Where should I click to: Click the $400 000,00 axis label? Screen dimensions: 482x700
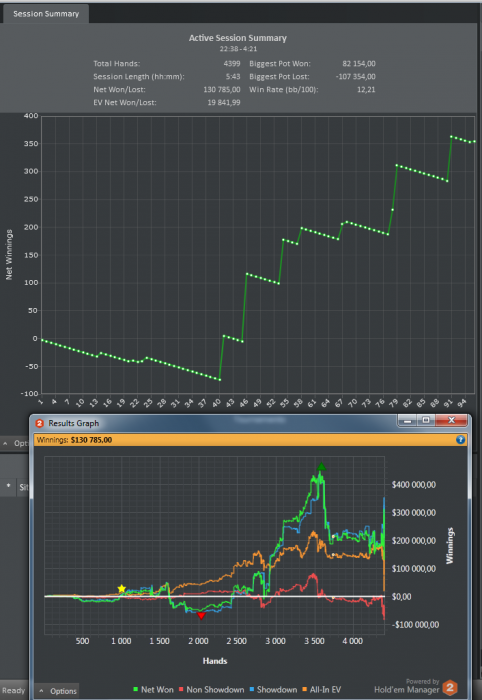pos(414,485)
